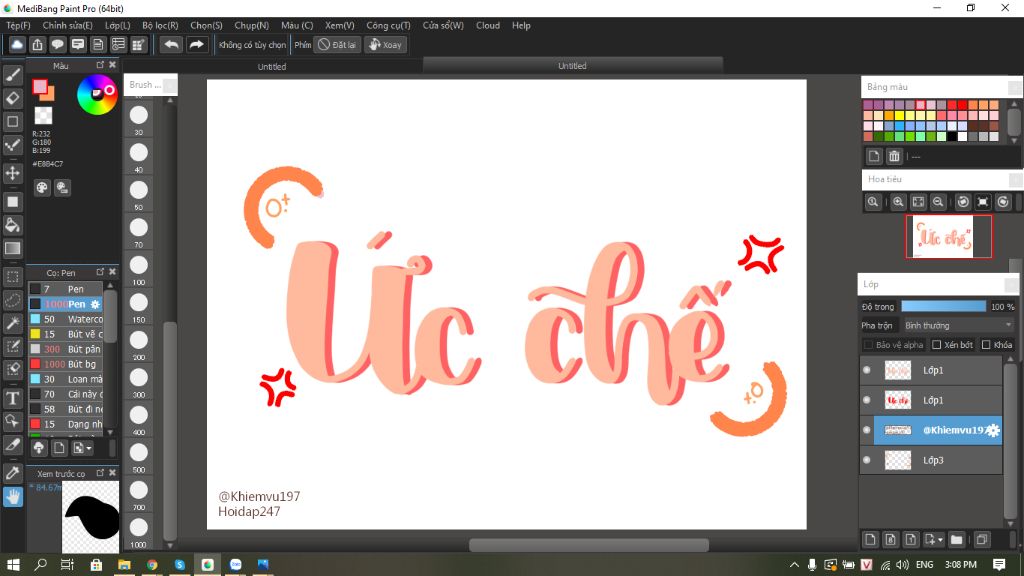The height and width of the screenshot is (576, 1024).
Task: Select the Magic Wand tool
Action: [x=12, y=323]
